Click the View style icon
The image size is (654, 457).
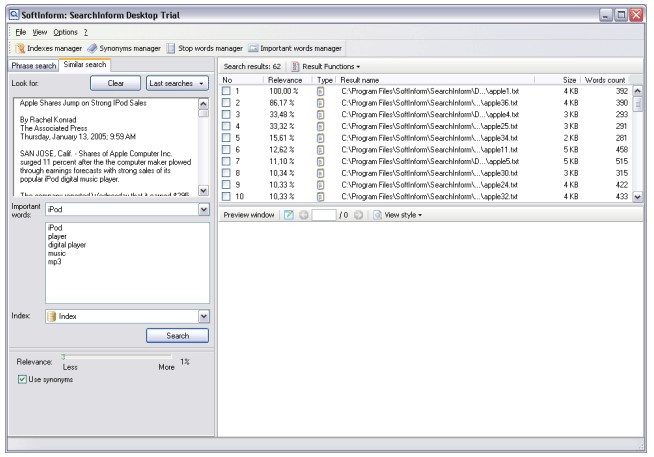click(x=377, y=215)
